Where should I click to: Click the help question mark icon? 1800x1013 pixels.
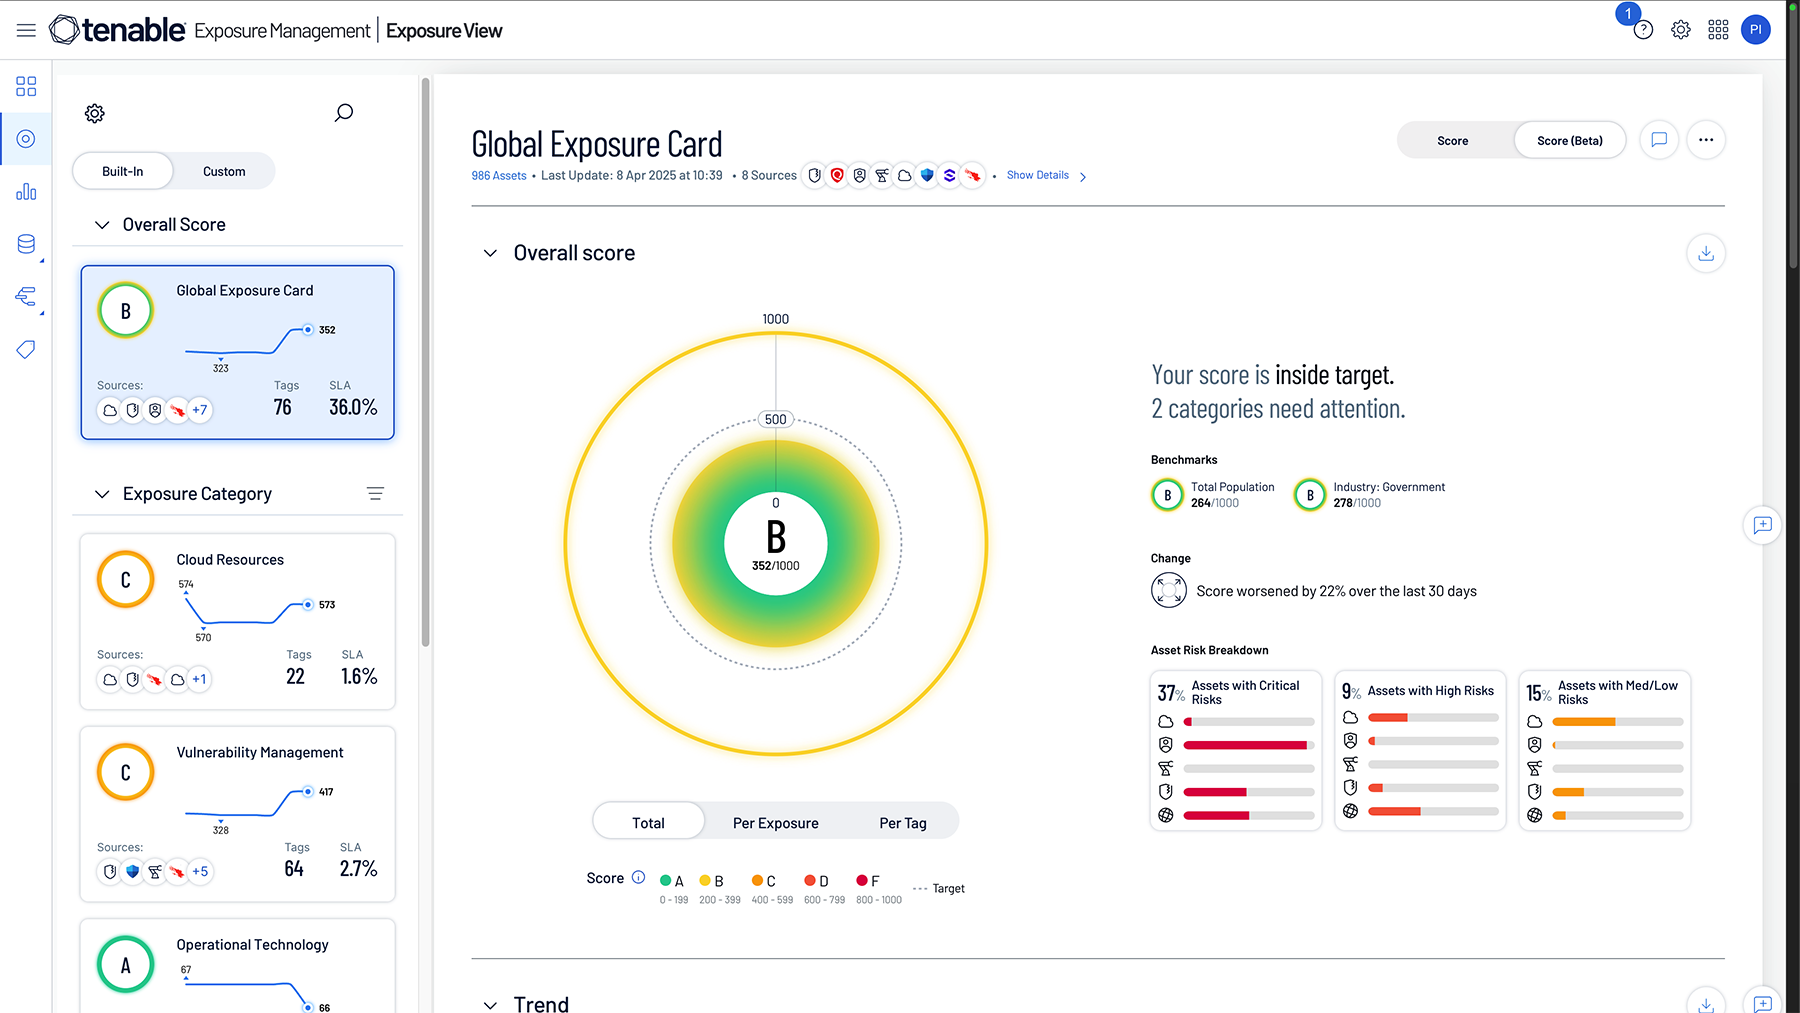coord(1643,30)
